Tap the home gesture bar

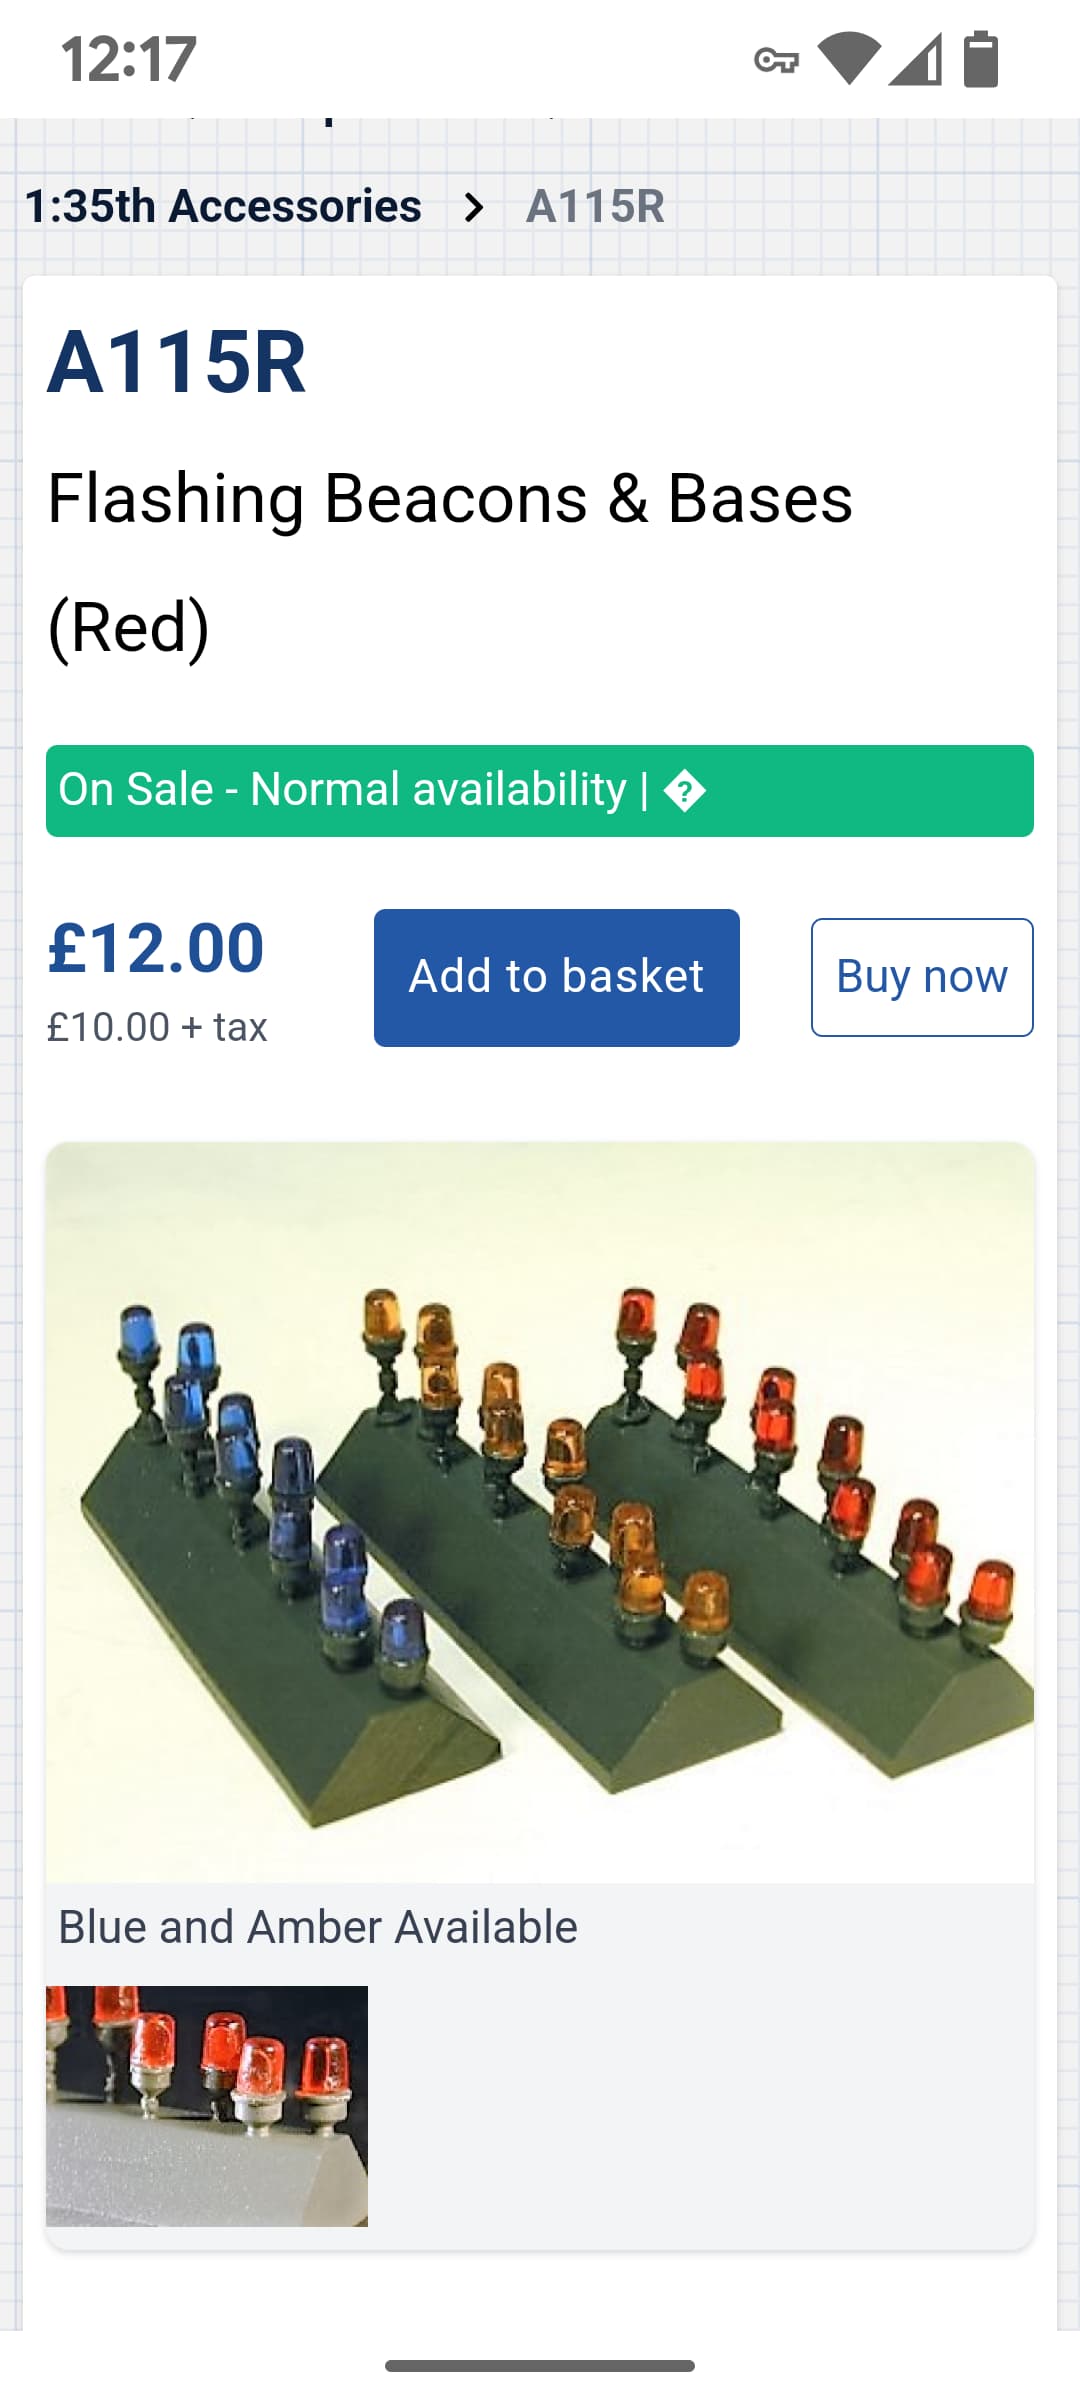pyautogui.click(x=540, y=2366)
